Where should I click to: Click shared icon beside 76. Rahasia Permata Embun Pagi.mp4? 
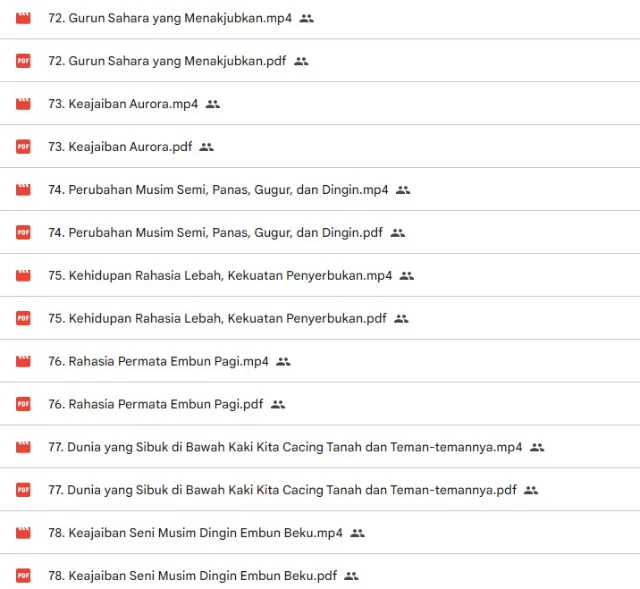[283, 362]
